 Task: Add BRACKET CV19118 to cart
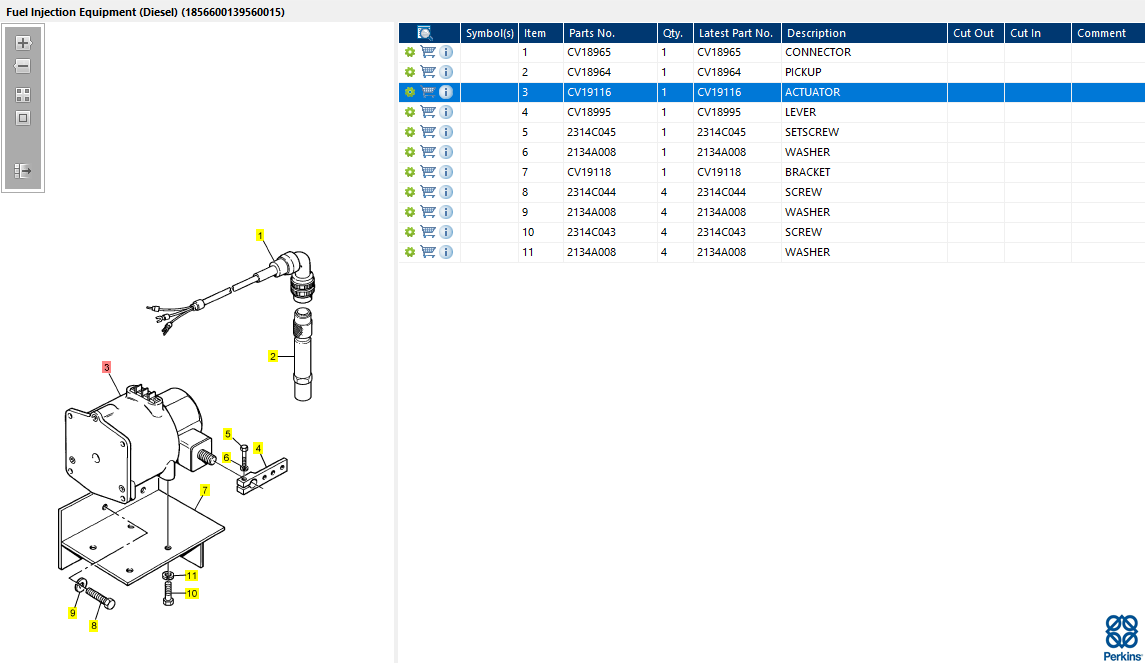coord(429,172)
